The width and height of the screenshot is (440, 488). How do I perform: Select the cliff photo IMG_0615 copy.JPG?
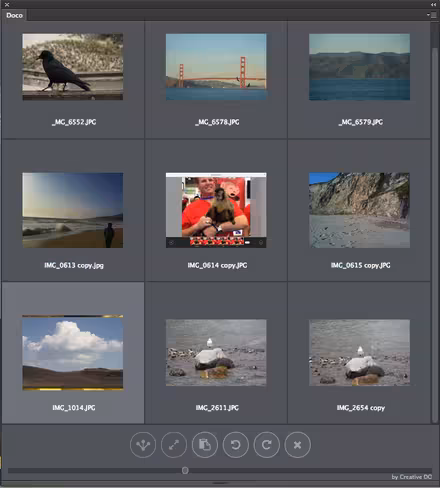click(359, 210)
